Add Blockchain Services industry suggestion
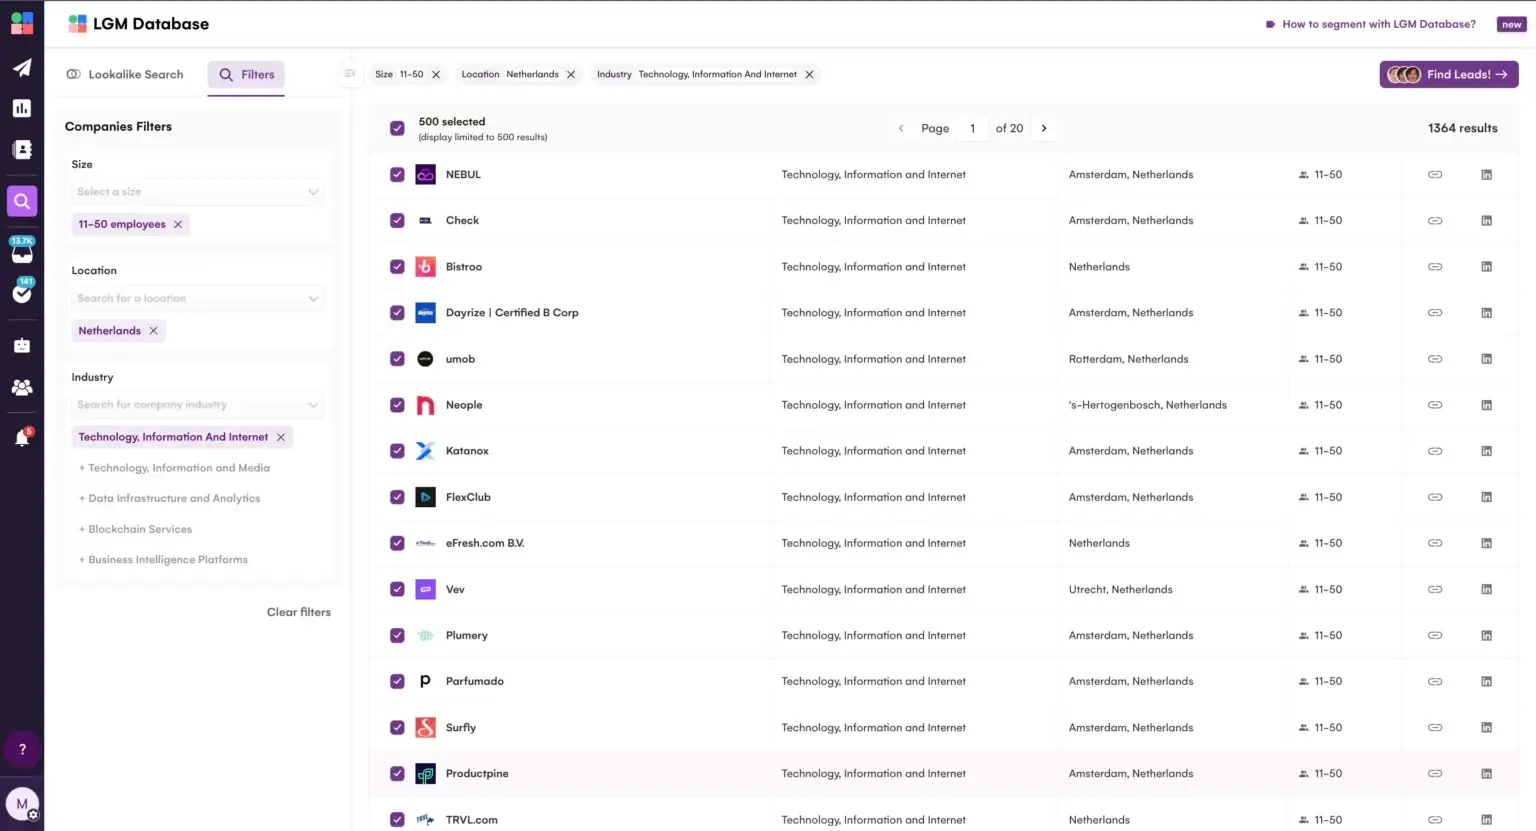The width and height of the screenshot is (1536, 831). coord(135,529)
